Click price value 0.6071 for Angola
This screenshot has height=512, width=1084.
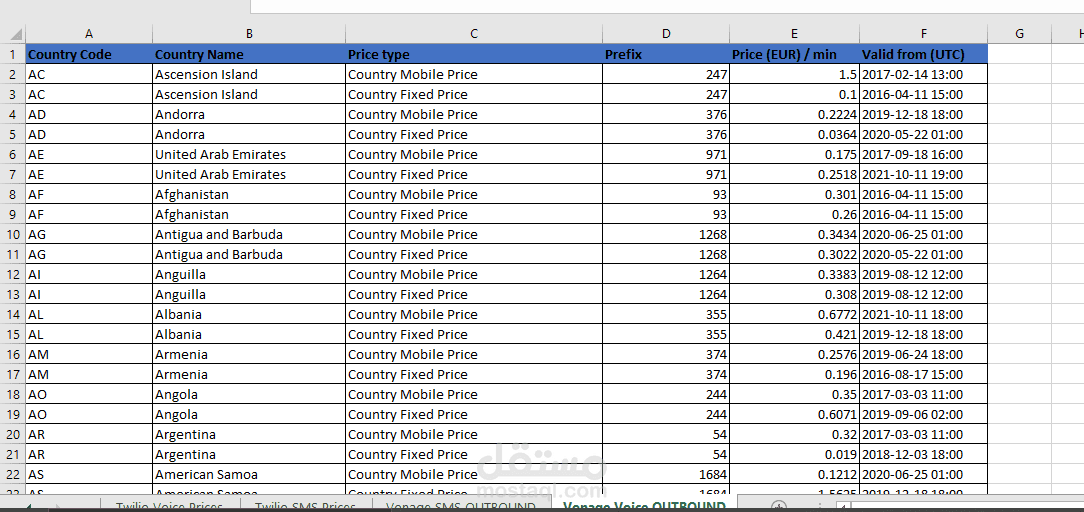[794, 415]
